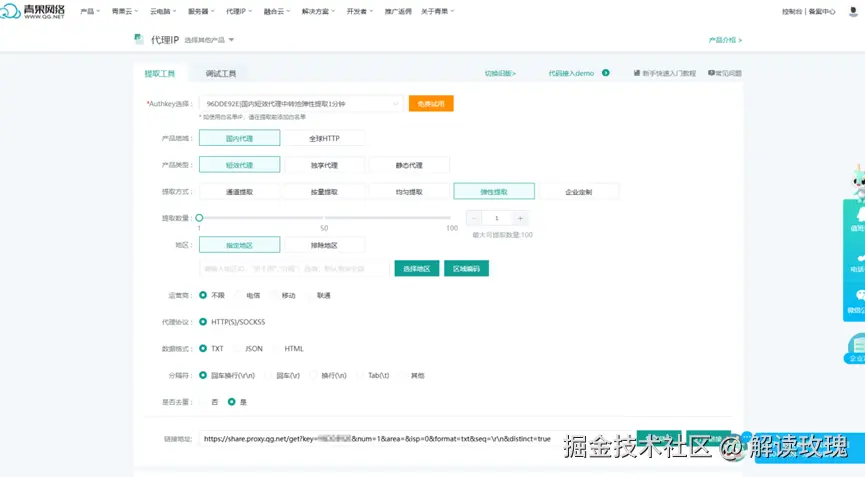This screenshot has height=477, width=865.
Task: Select the 回车(\r) separator radio
Action: [269, 375]
